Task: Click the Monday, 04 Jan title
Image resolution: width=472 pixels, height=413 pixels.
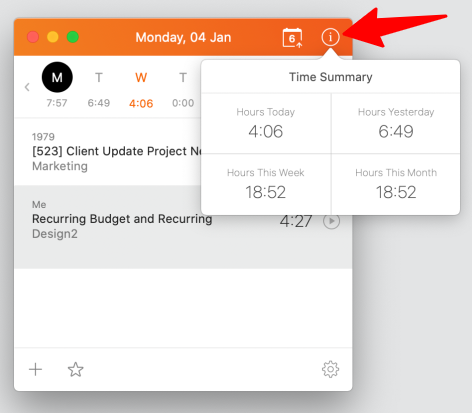Action: pyautogui.click(x=183, y=37)
